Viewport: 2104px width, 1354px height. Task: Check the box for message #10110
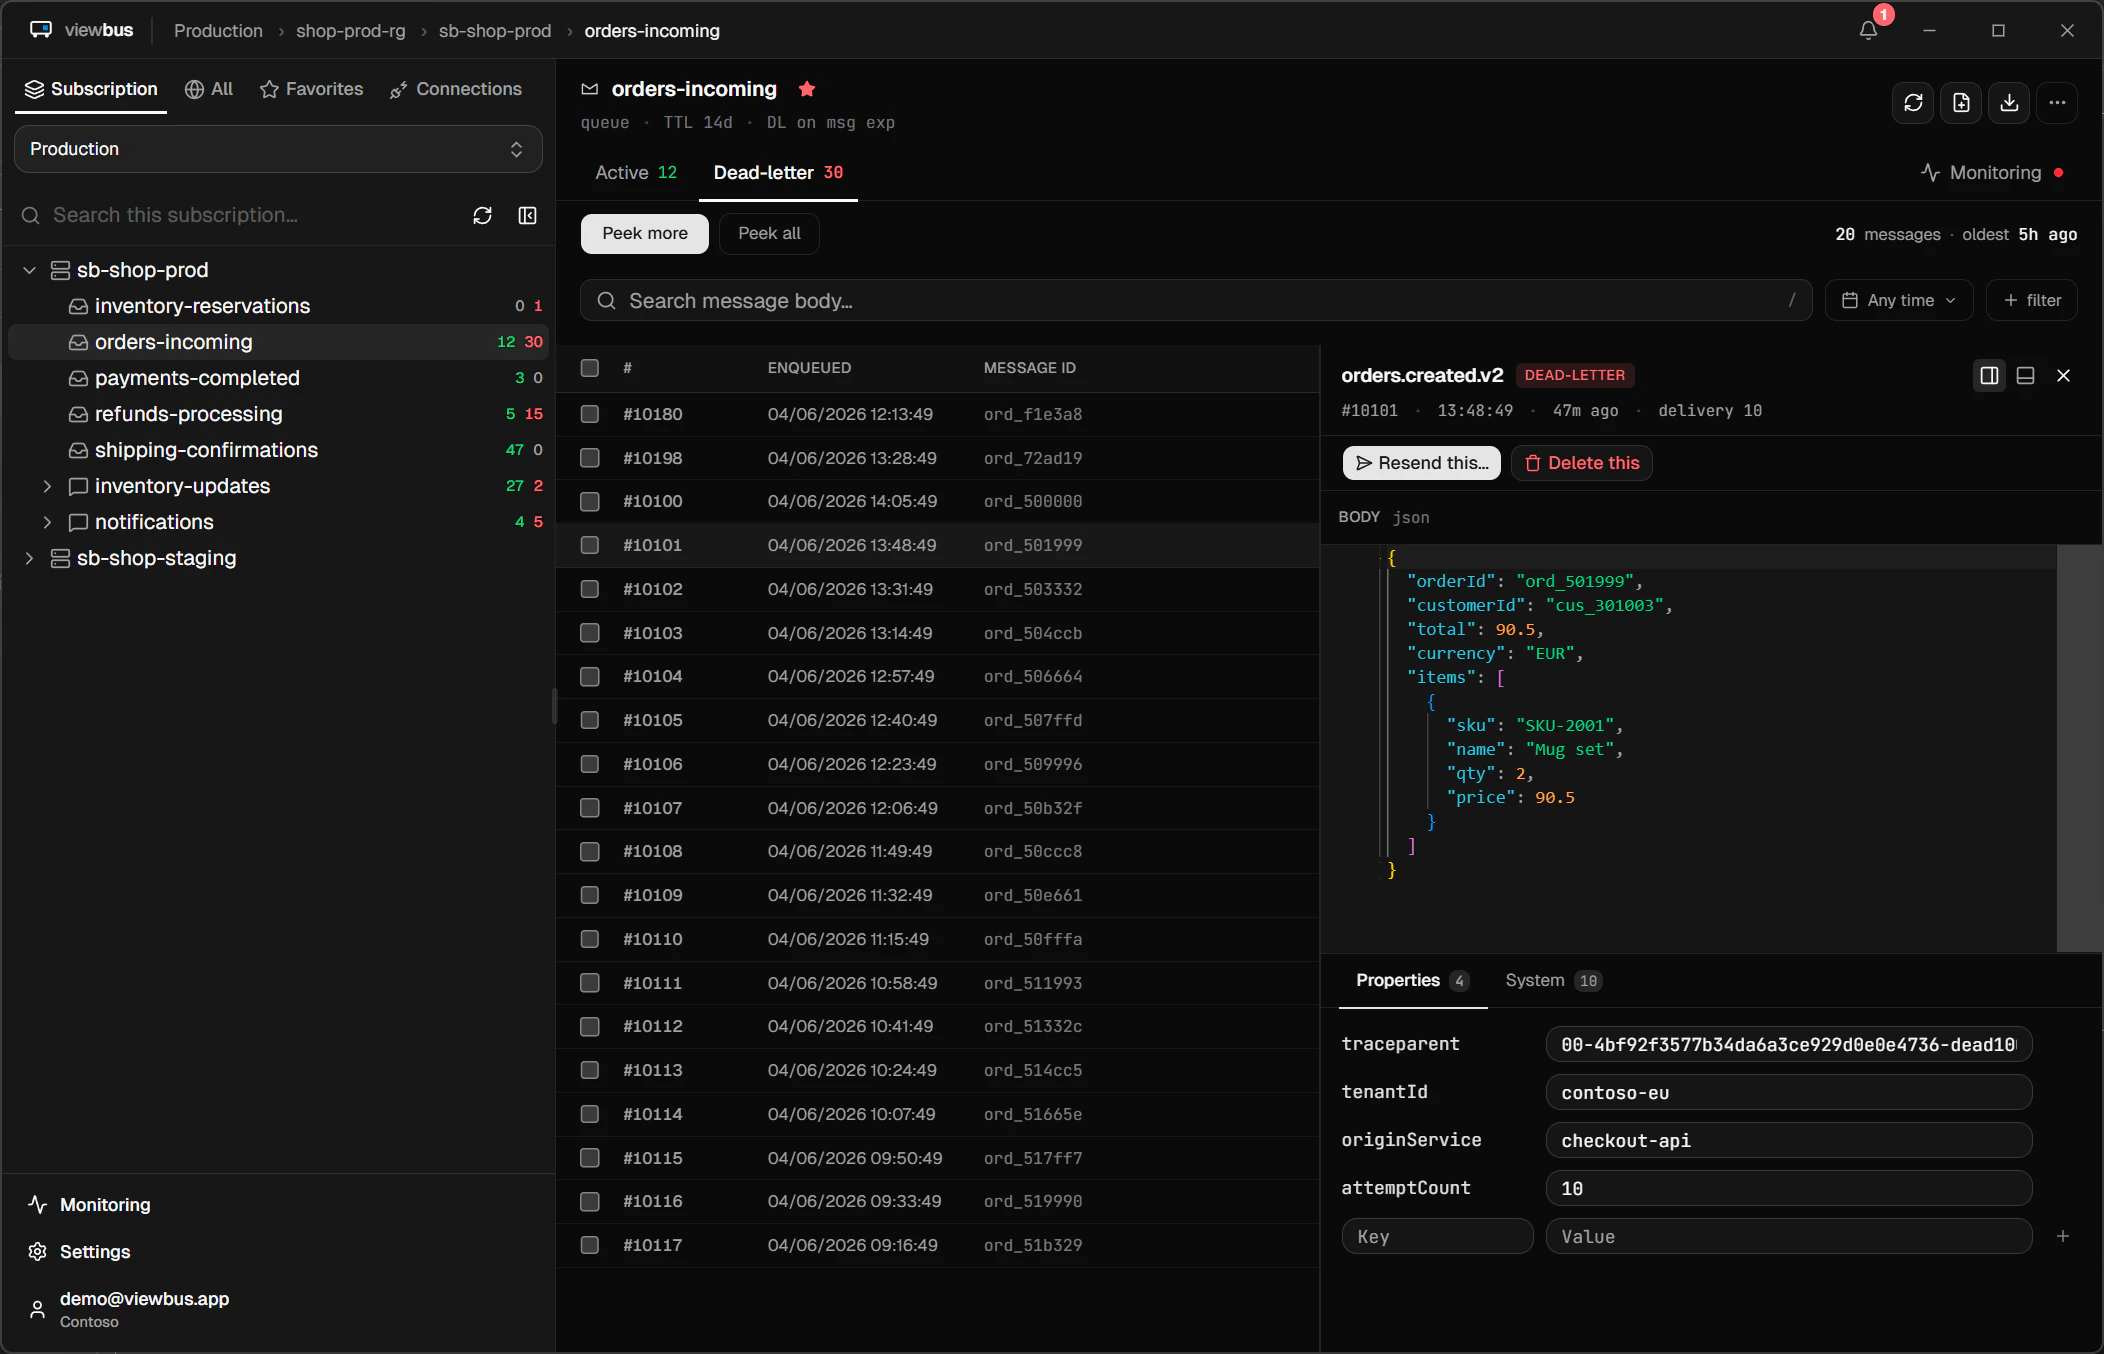tap(590, 939)
